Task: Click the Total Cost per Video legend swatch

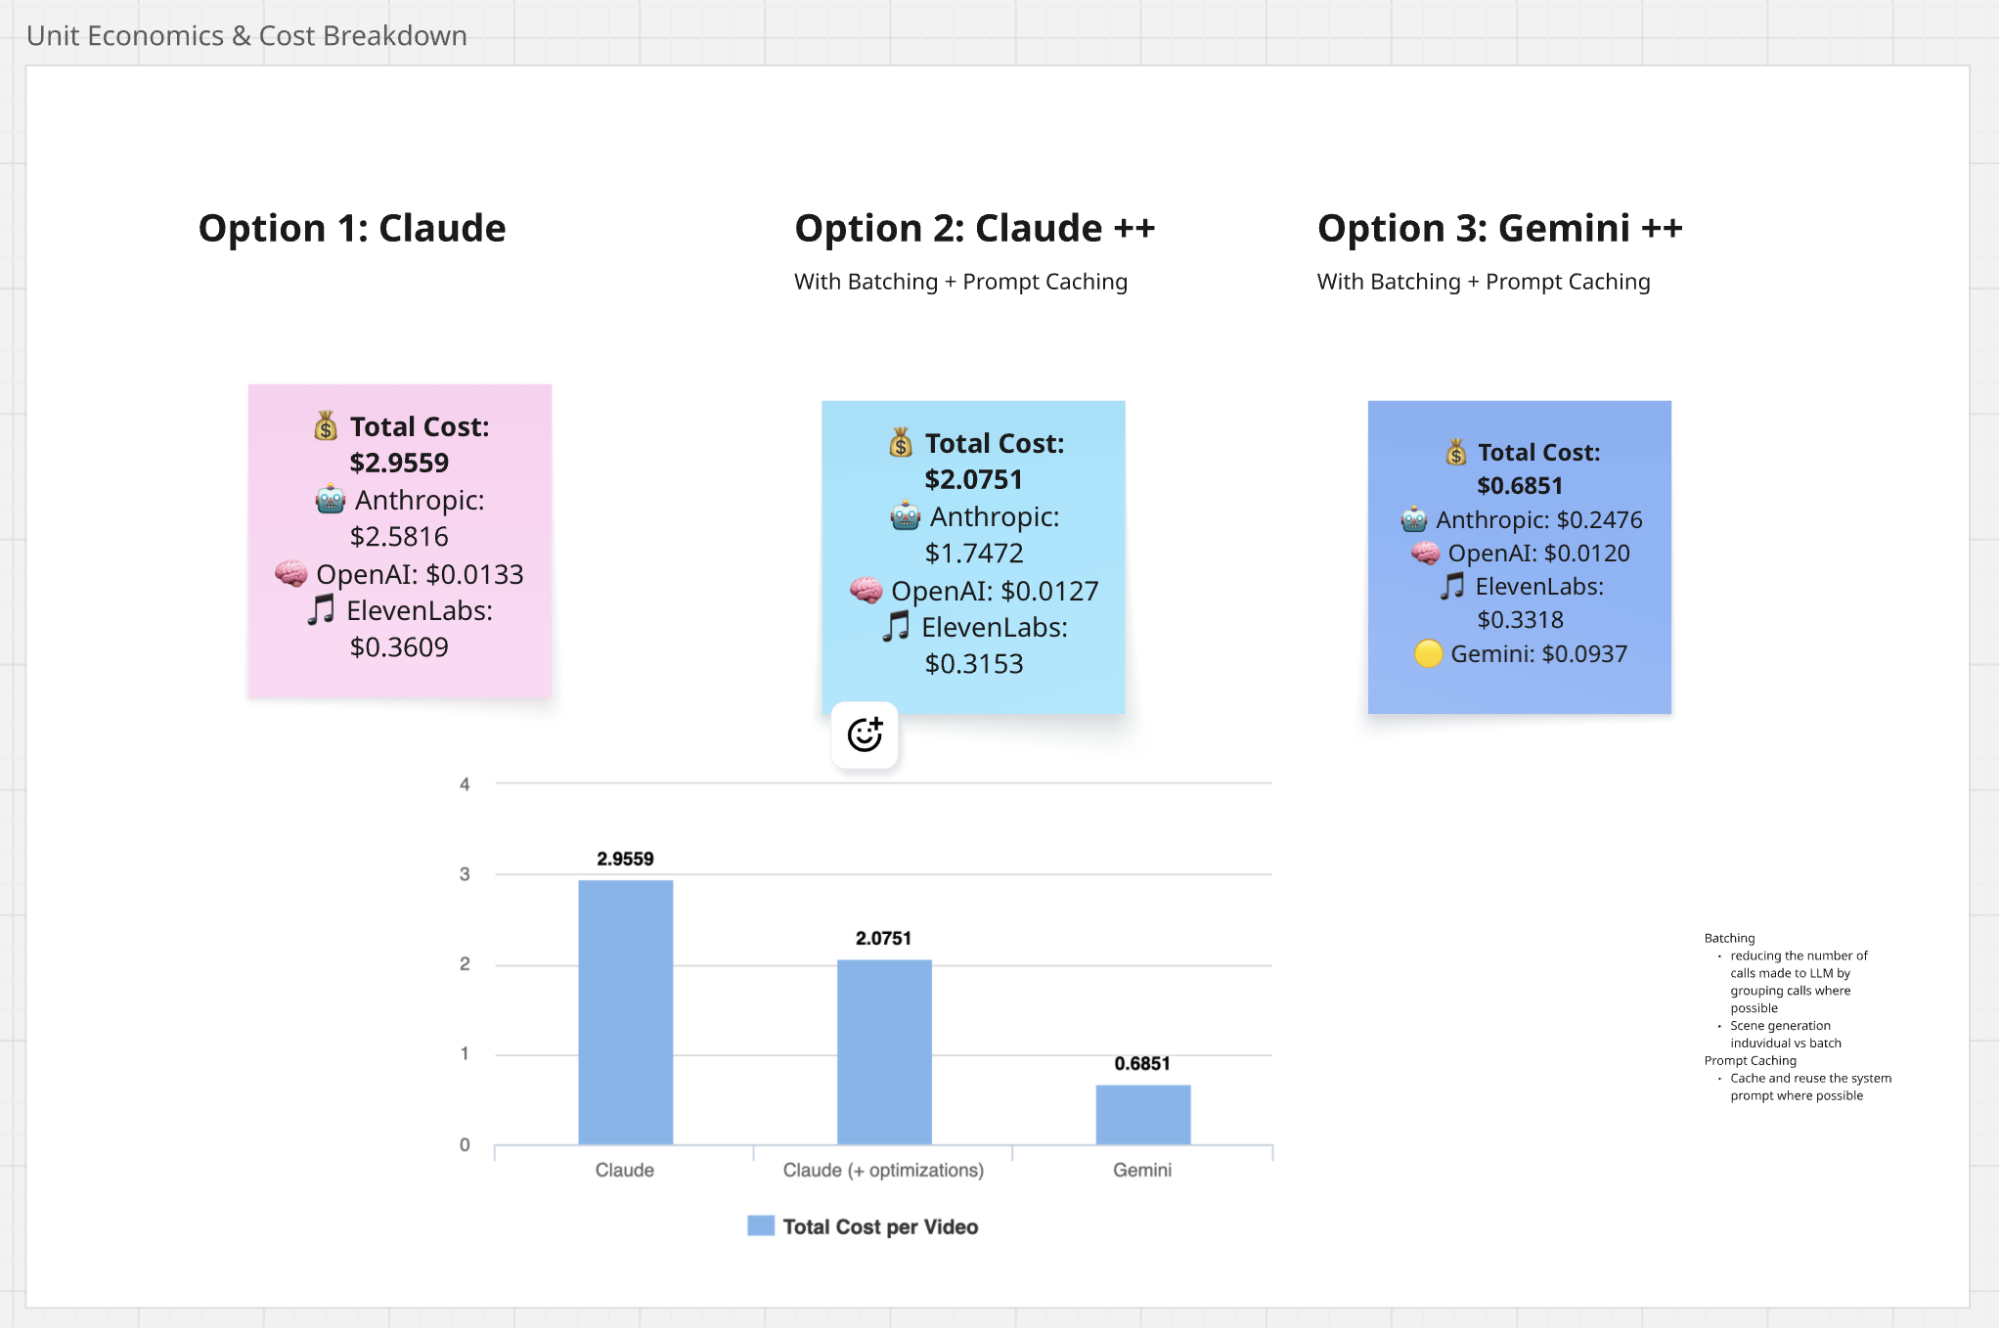Action: point(761,1226)
